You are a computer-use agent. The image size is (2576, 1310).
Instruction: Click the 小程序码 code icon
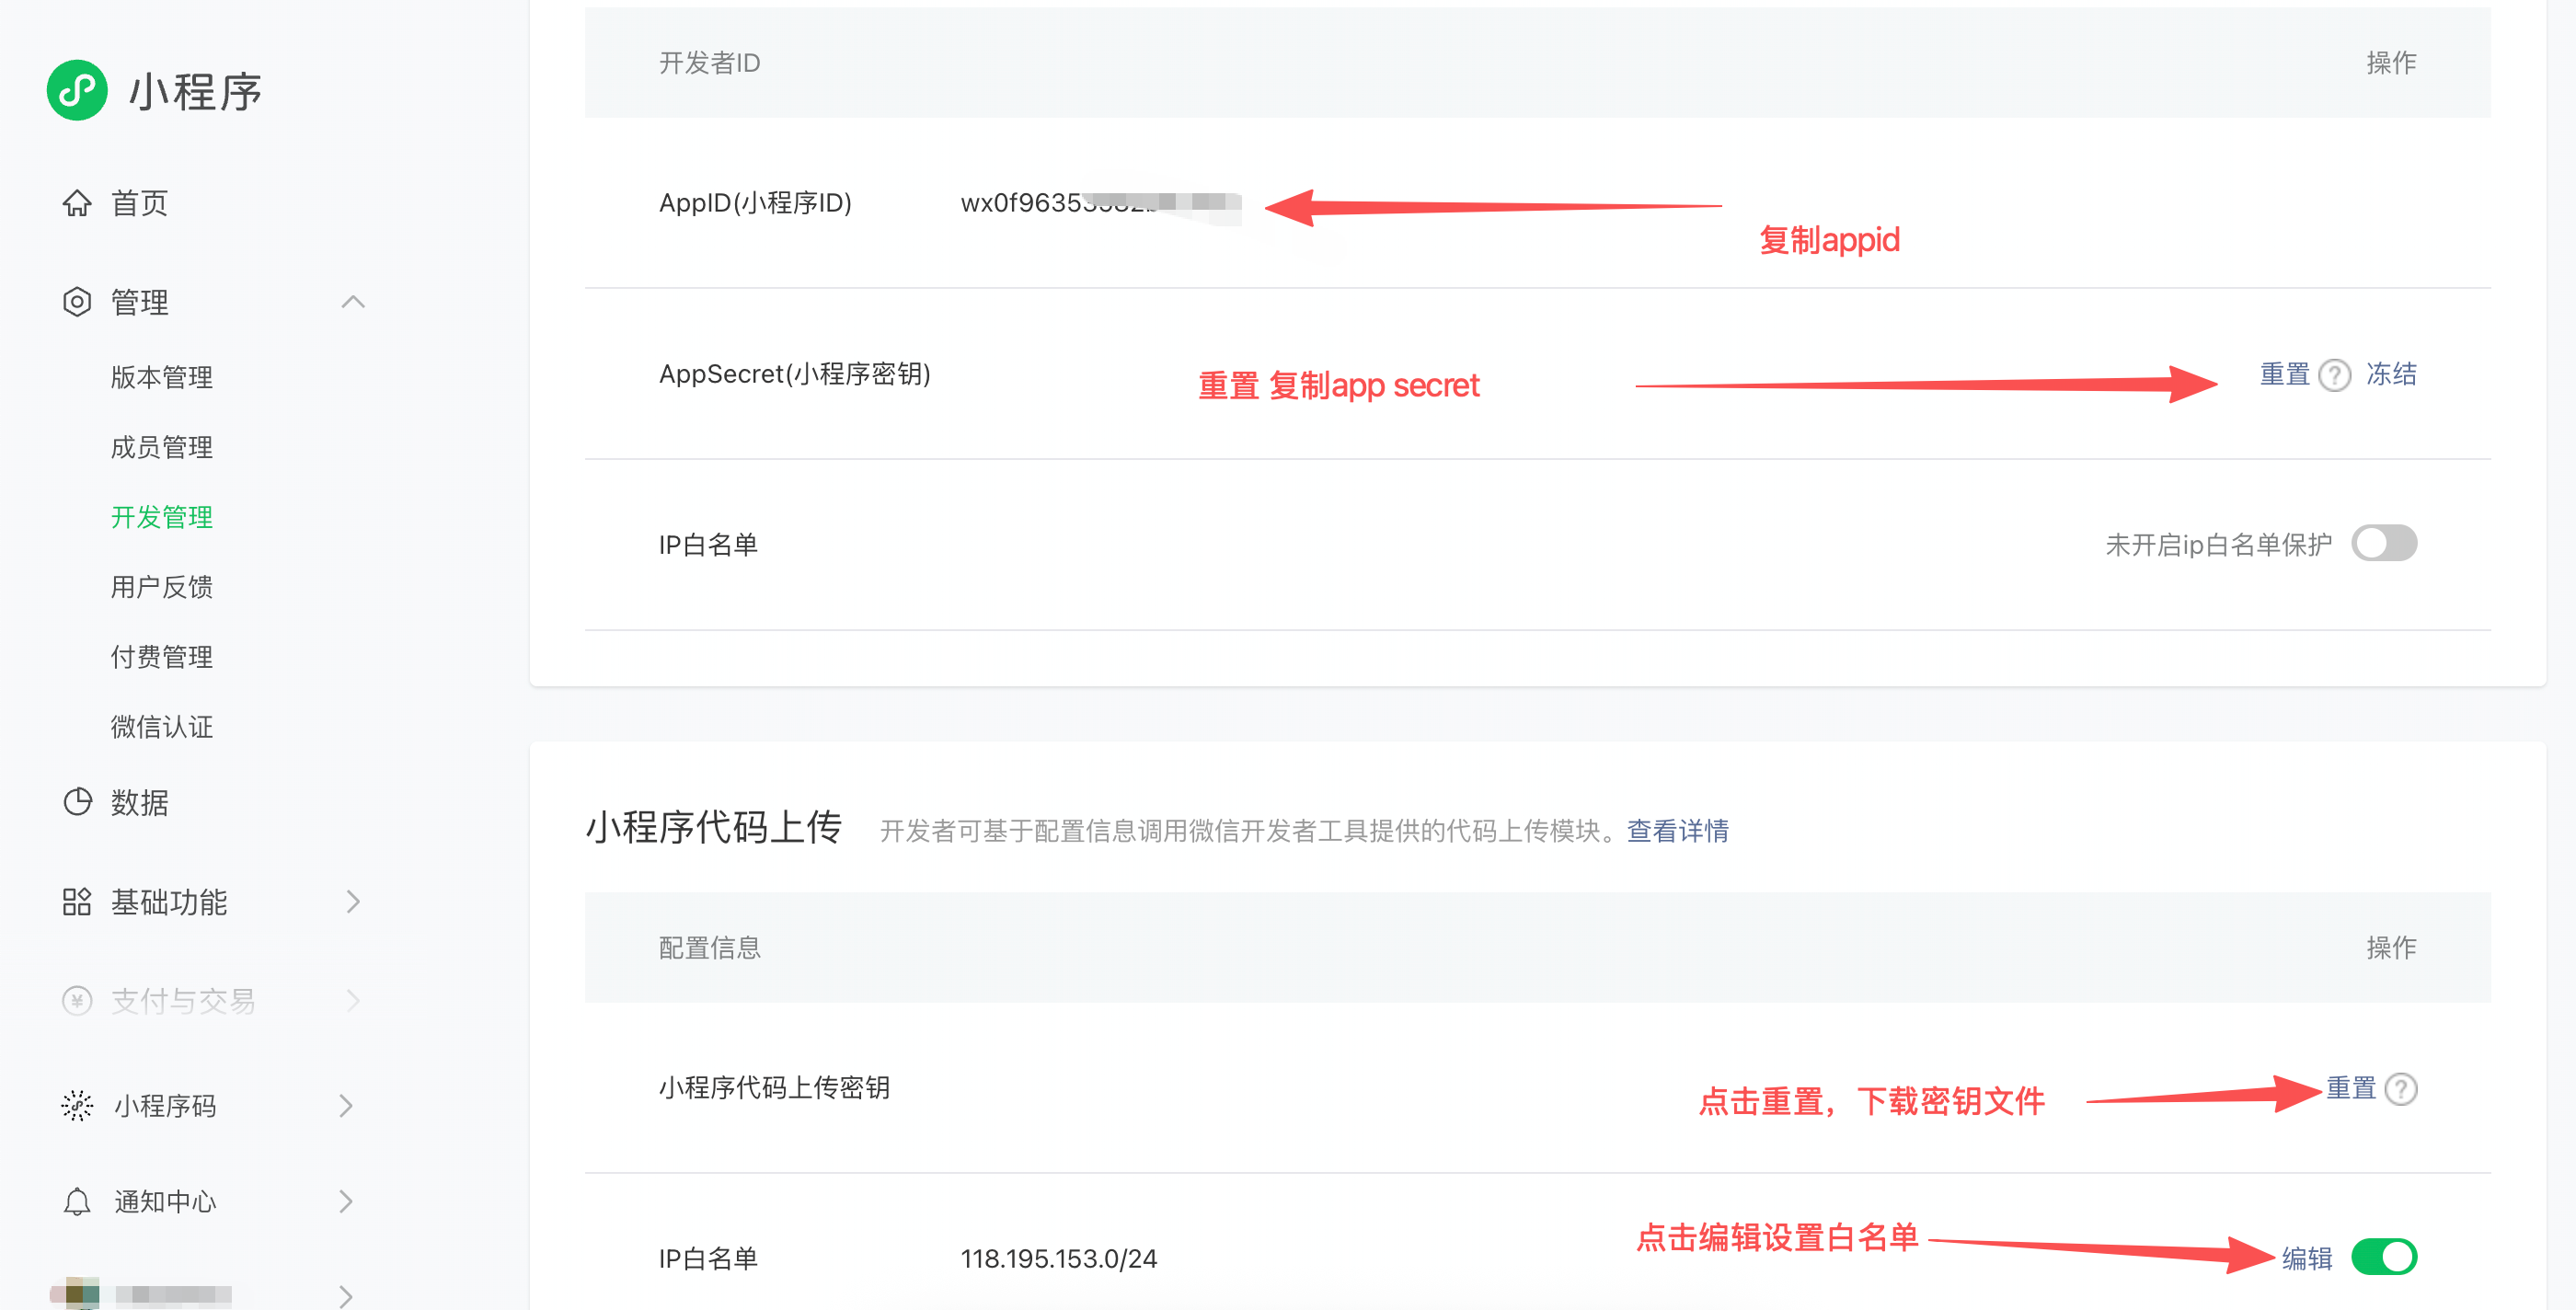[x=76, y=1105]
